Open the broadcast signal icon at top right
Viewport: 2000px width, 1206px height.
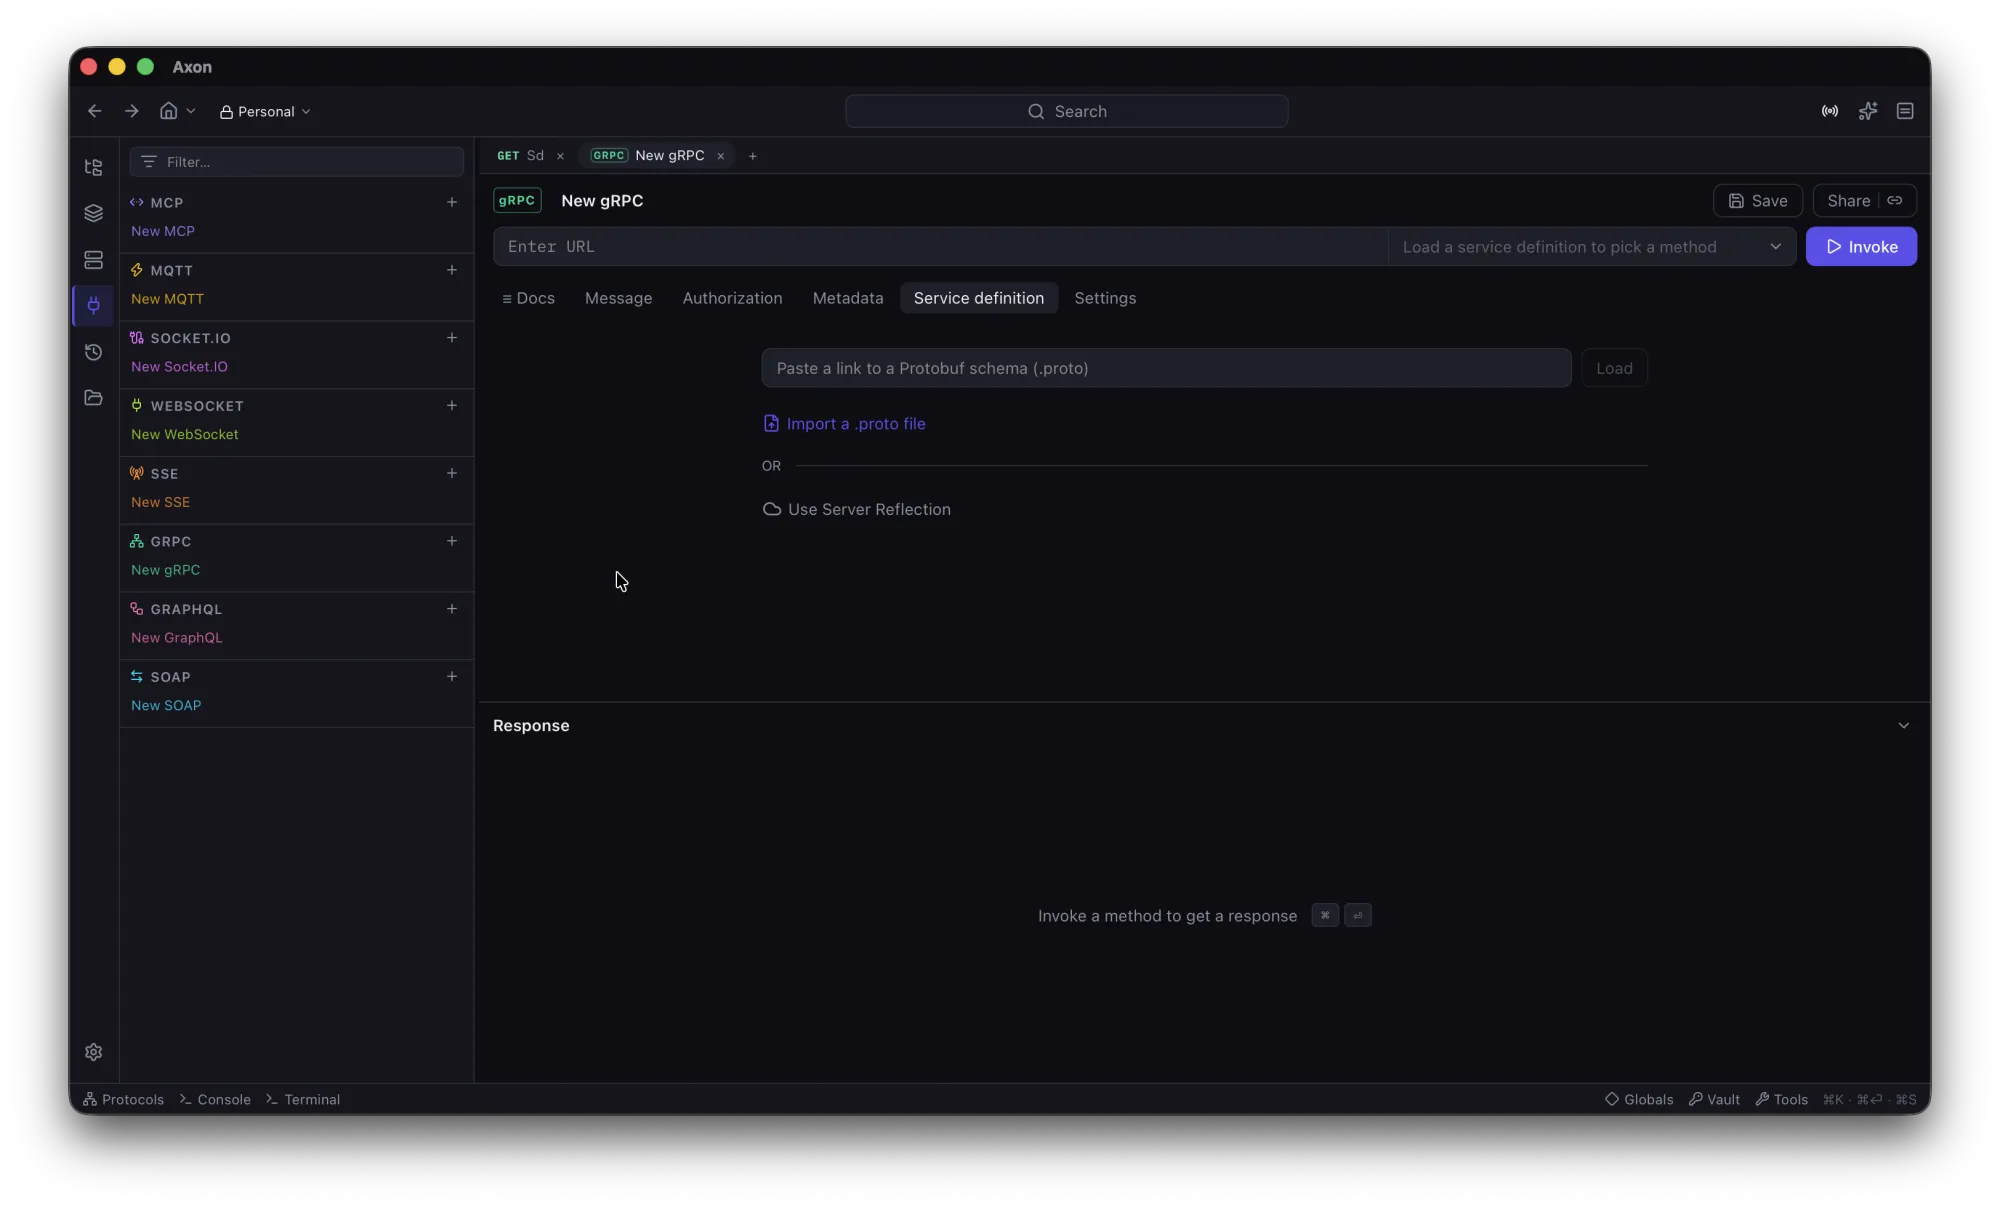[1830, 111]
